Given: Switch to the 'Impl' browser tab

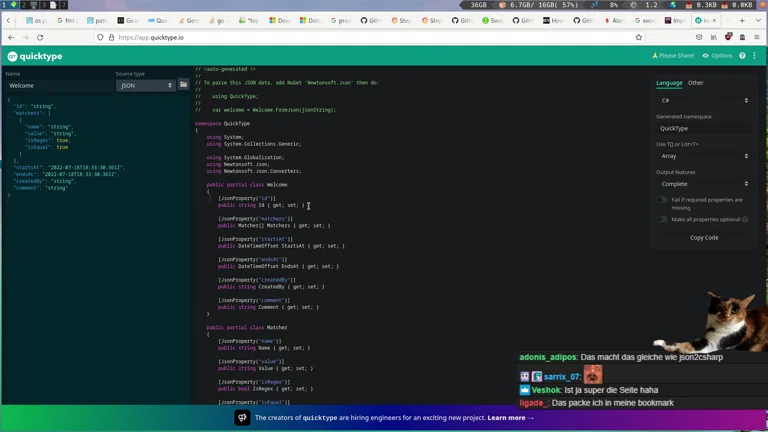Looking at the screenshot, I should (674, 21).
